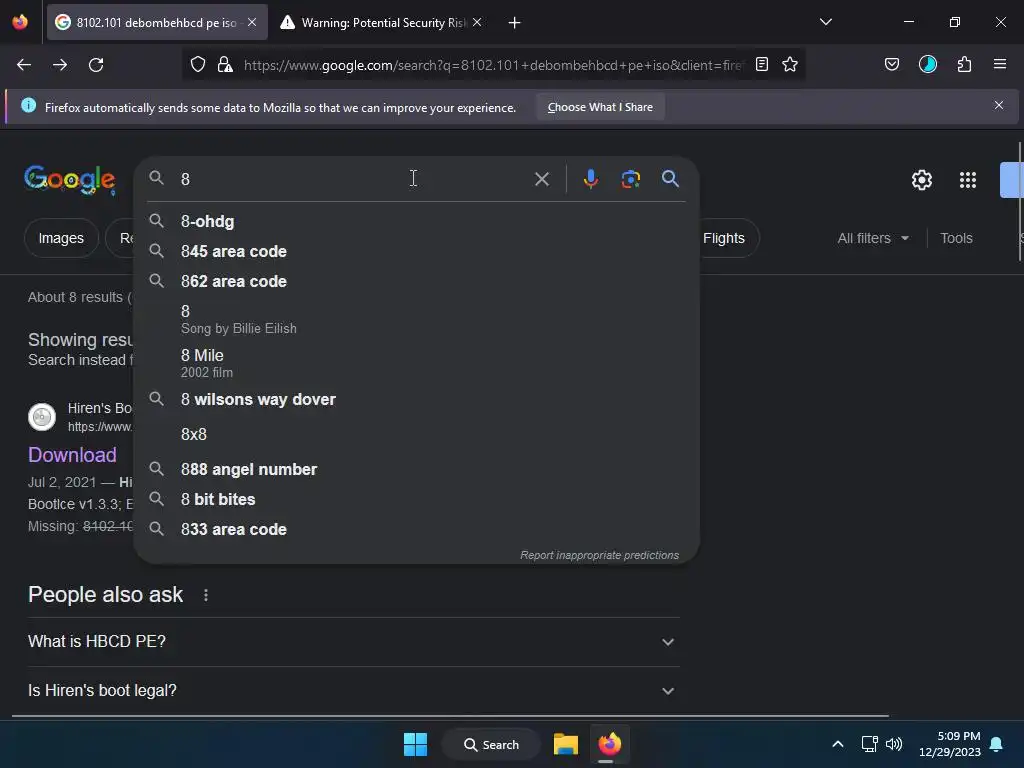Screen dimensions: 1024x768
Task: Clear the search box text
Action: [x=542, y=179]
